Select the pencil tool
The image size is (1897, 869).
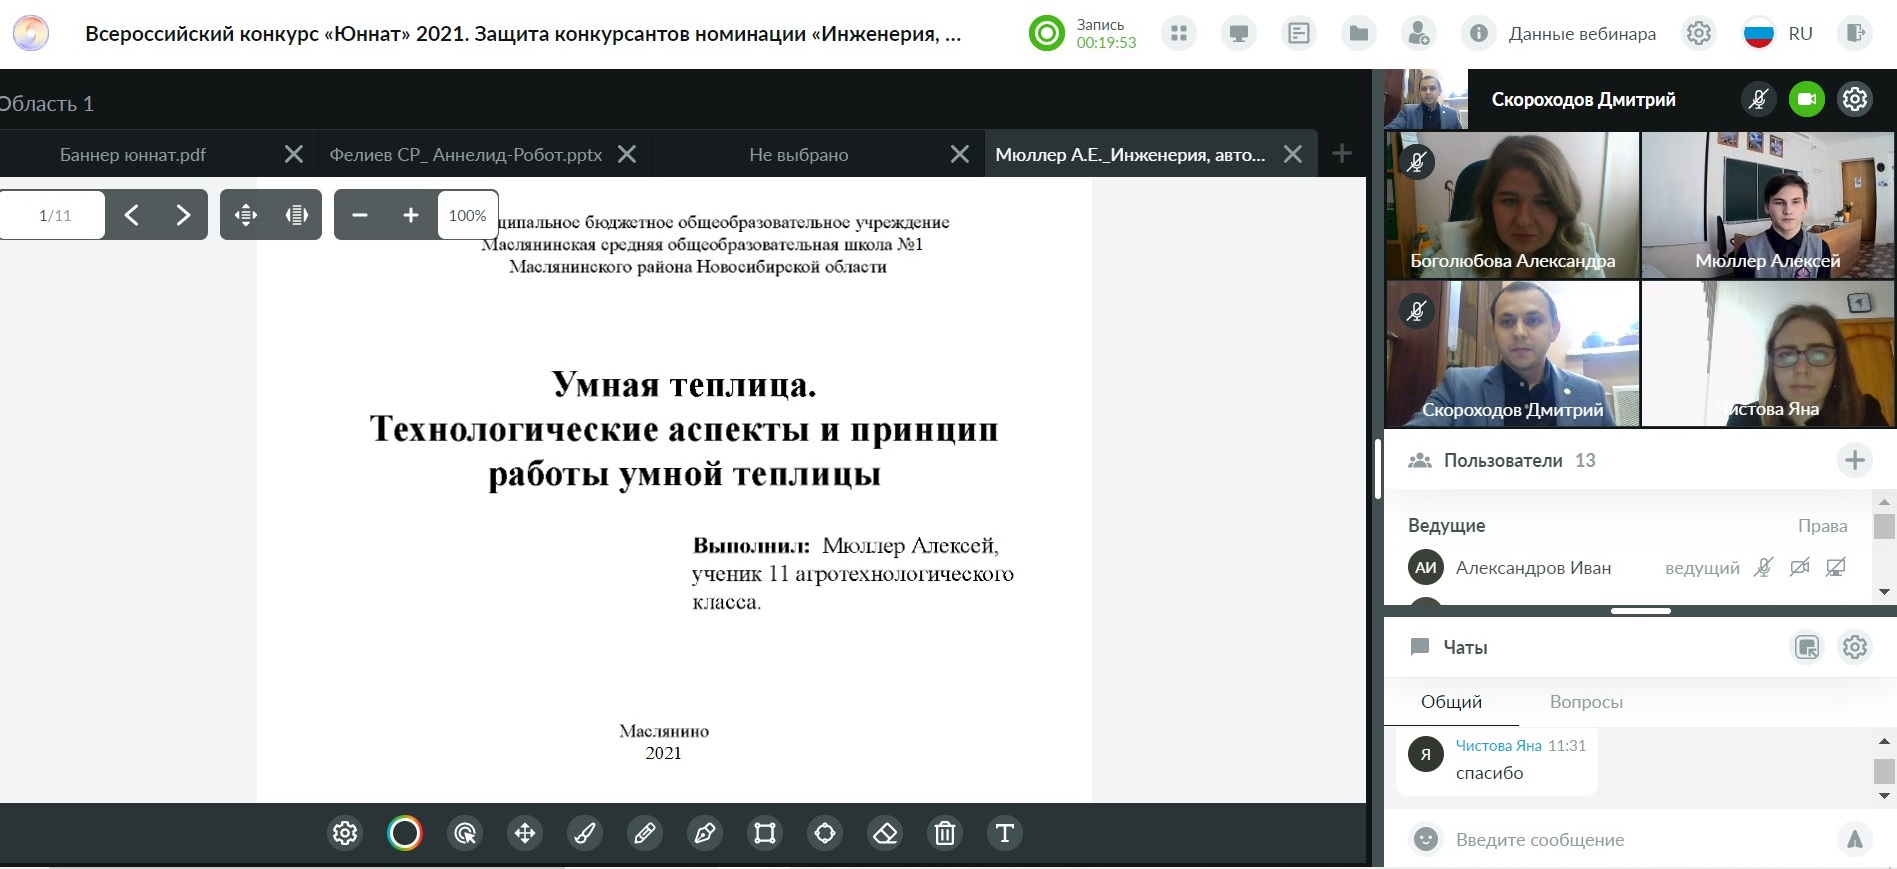tap(645, 833)
